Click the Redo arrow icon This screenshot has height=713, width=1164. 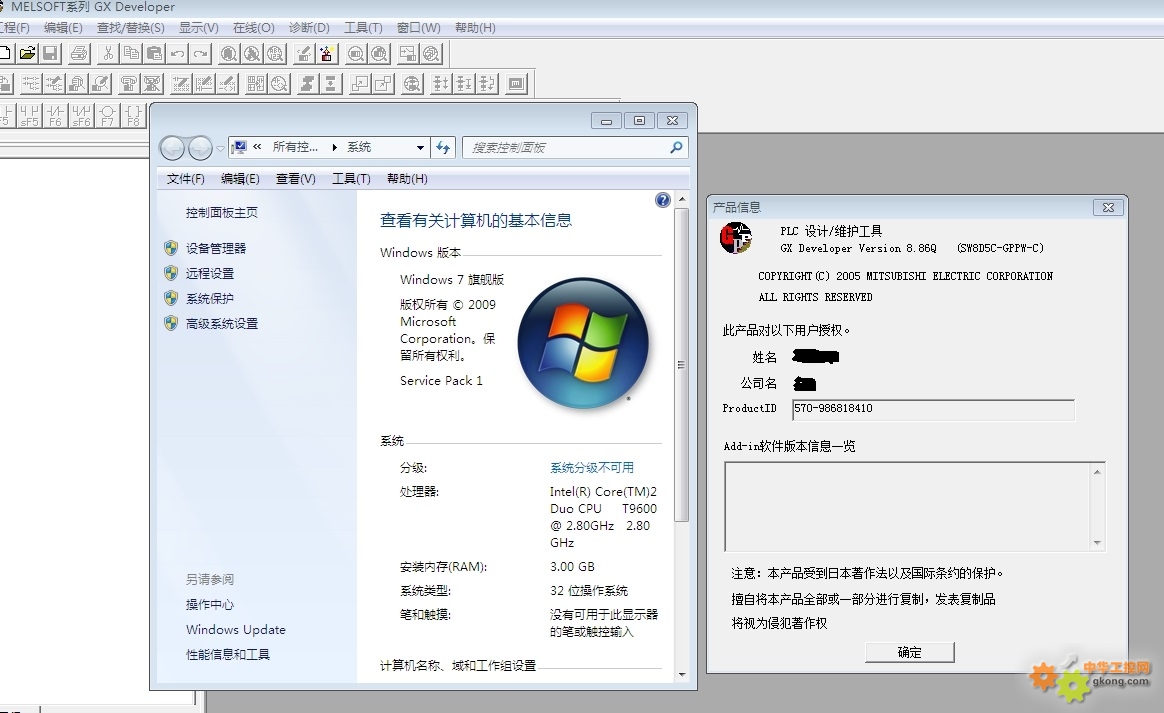pyautogui.click(x=200, y=53)
